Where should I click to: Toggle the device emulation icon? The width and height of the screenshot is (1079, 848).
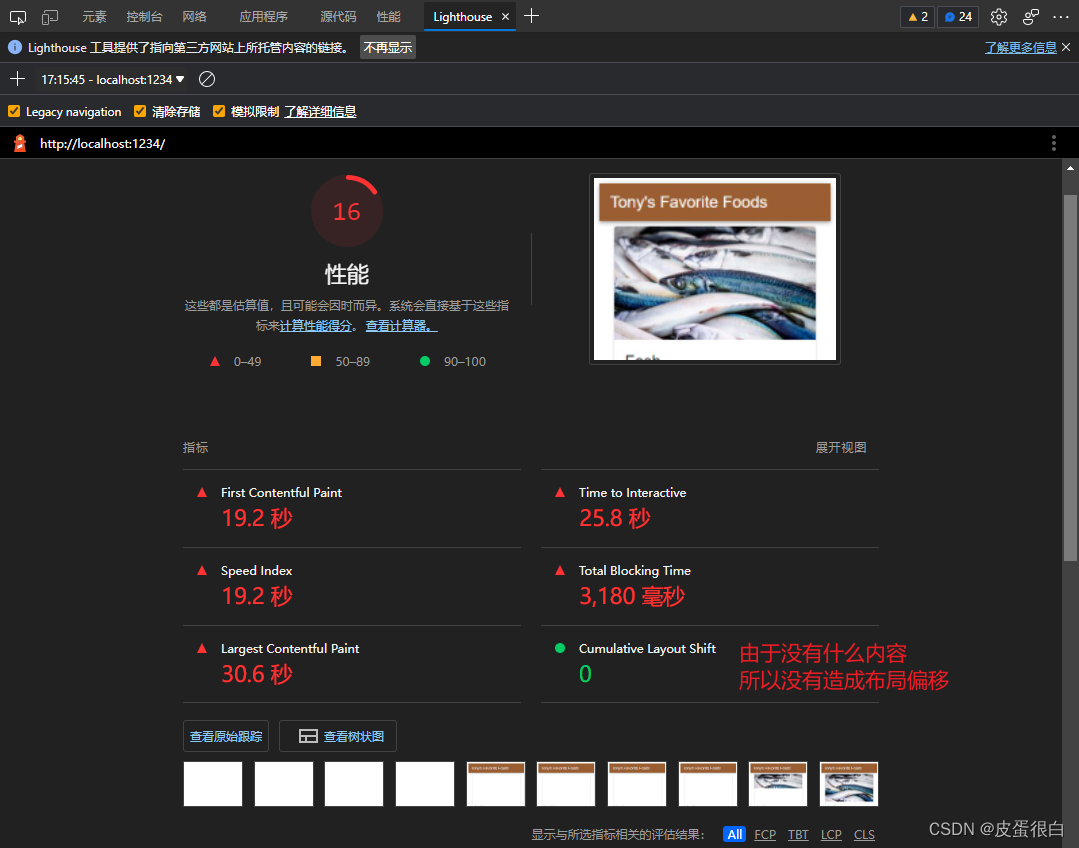coord(50,16)
